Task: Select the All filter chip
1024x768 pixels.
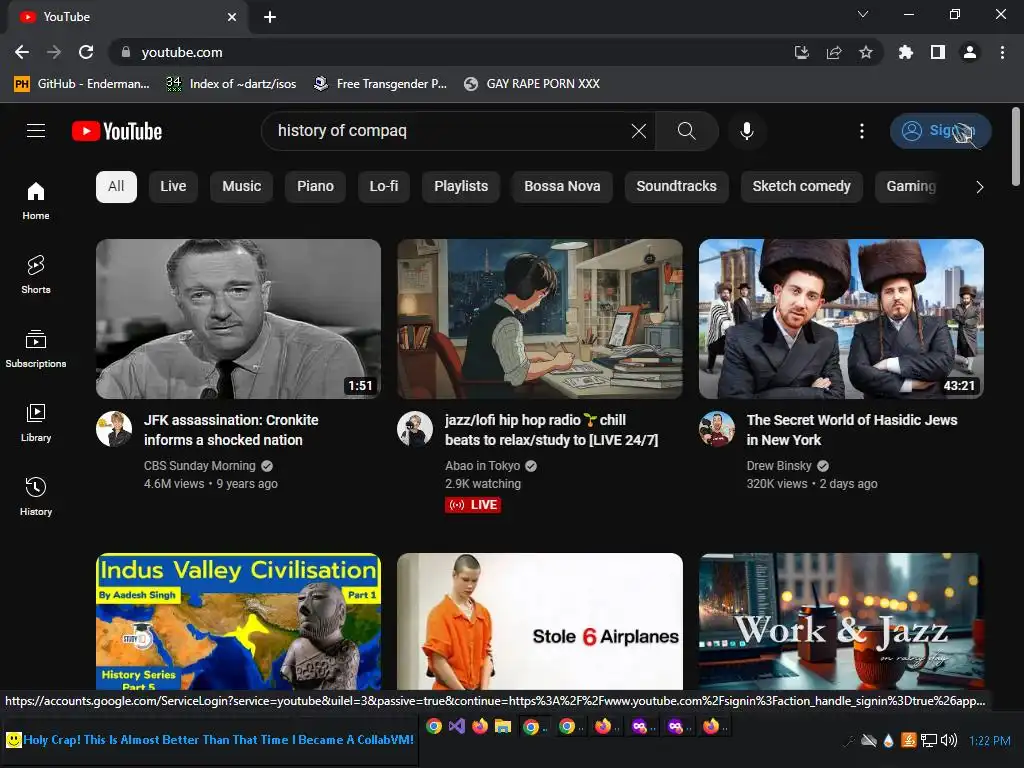Action: [x=116, y=187]
